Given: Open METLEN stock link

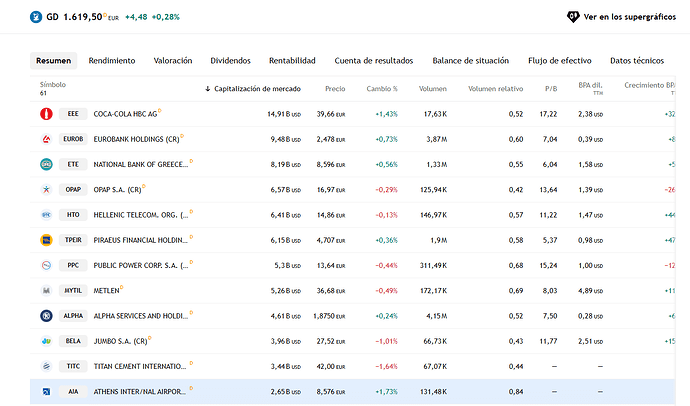Looking at the screenshot, I should pyautogui.click(x=106, y=290).
